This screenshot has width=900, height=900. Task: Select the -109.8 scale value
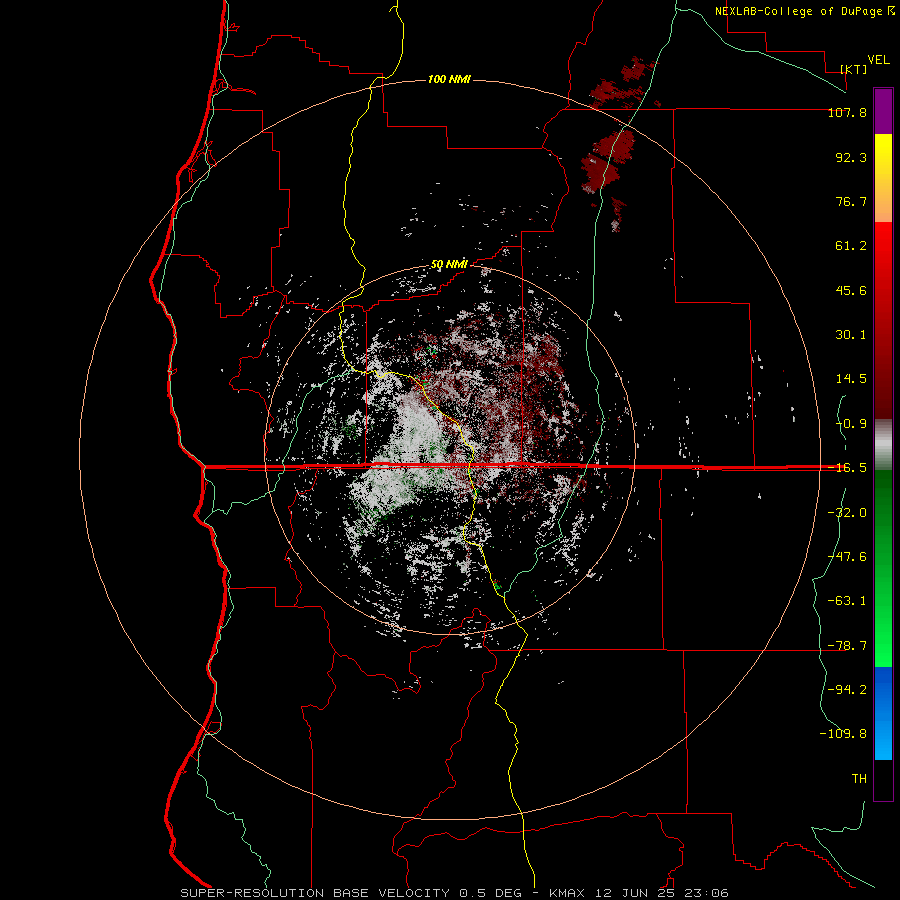(x=843, y=734)
